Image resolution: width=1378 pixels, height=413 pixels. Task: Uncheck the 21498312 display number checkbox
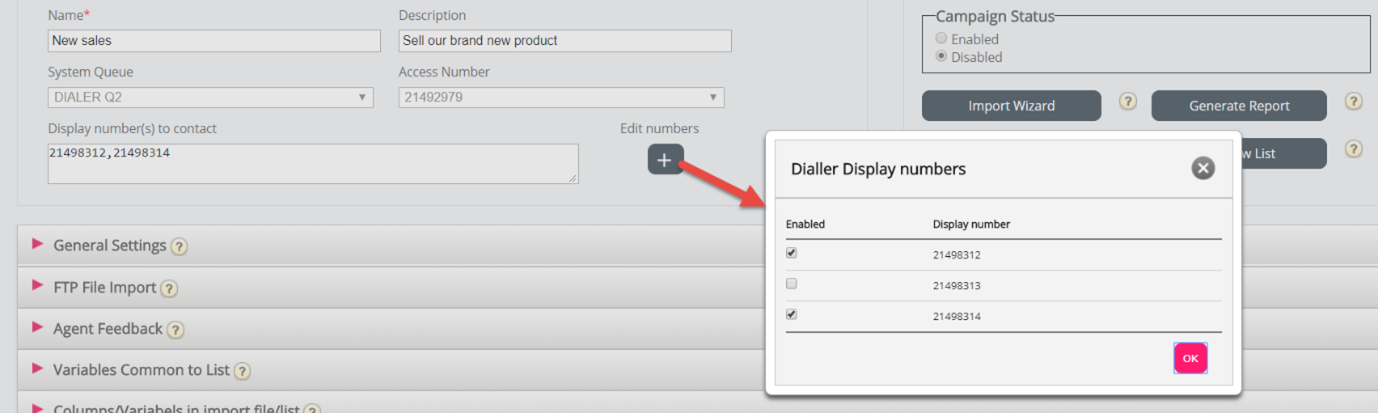[792, 253]
